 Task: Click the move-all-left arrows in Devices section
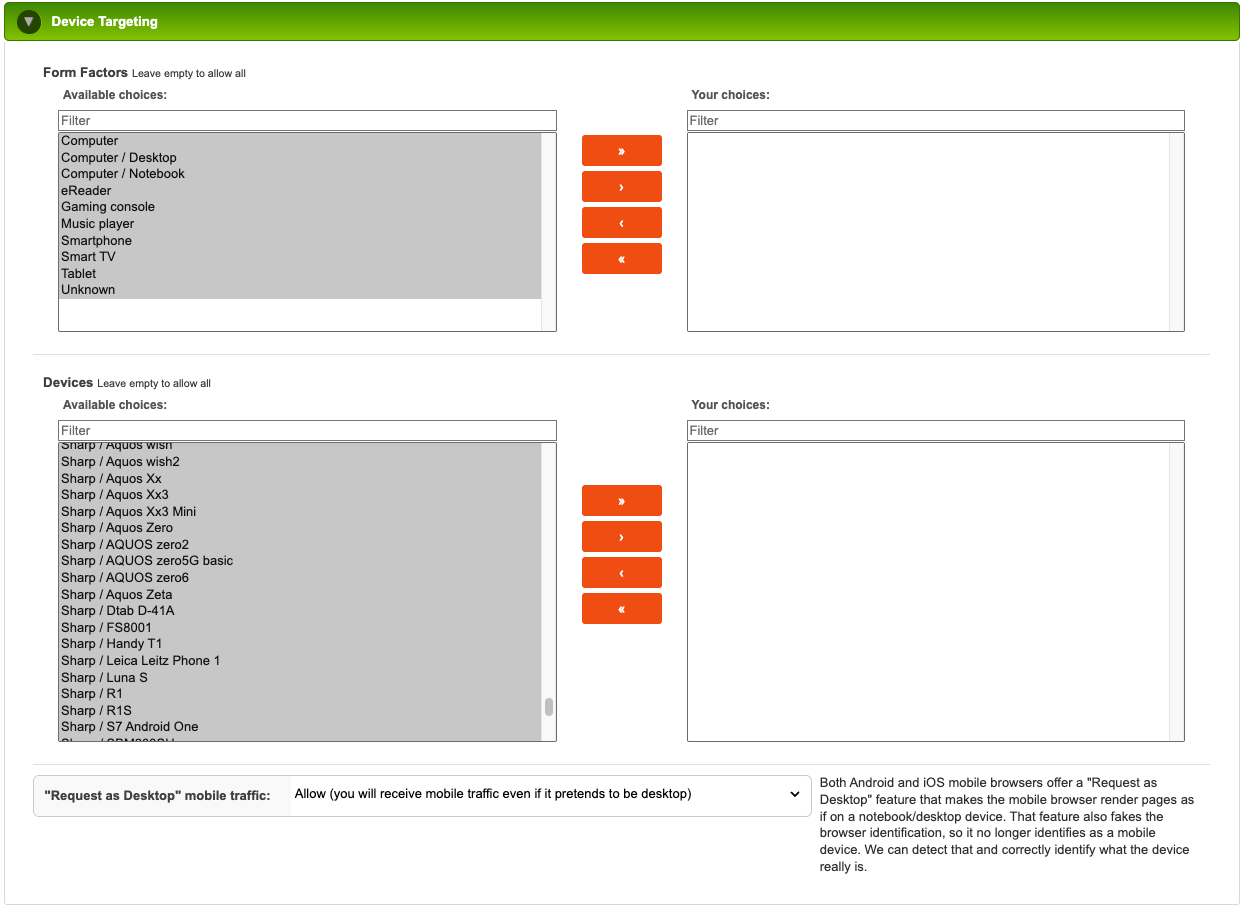(x=621, y=608)
